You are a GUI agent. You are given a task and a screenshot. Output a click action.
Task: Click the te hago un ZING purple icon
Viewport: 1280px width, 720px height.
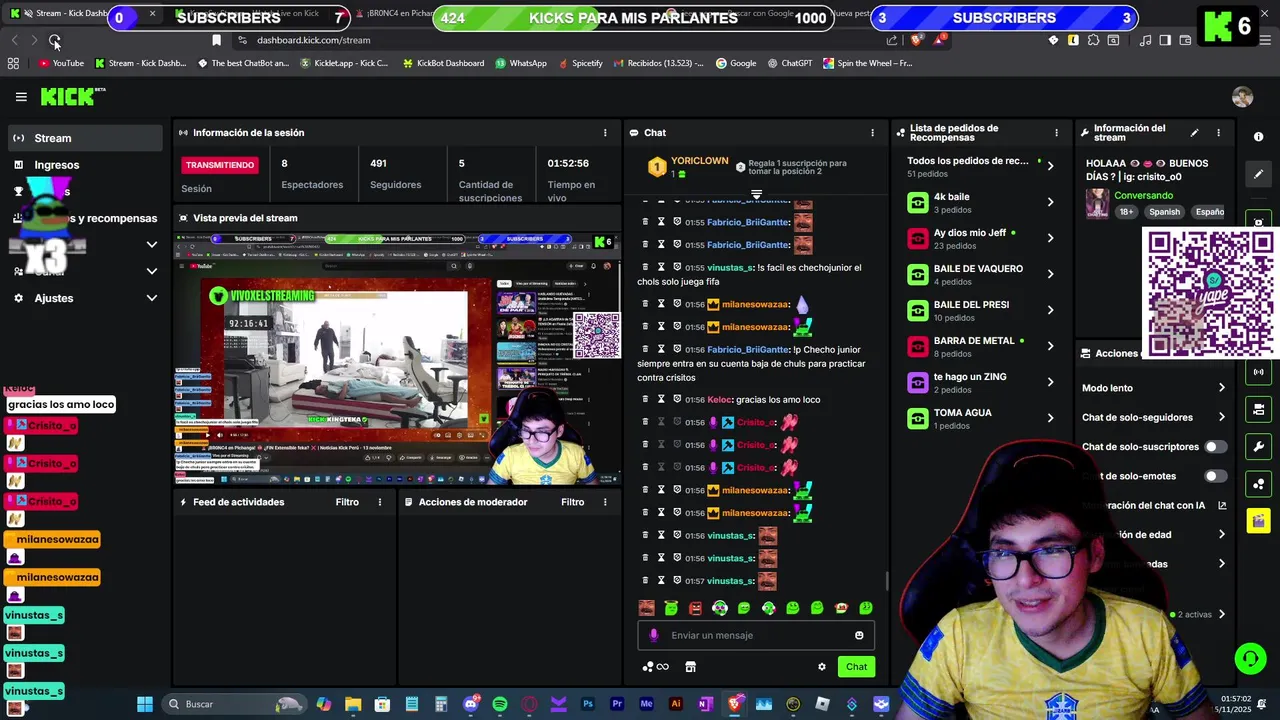click(918, 383)
